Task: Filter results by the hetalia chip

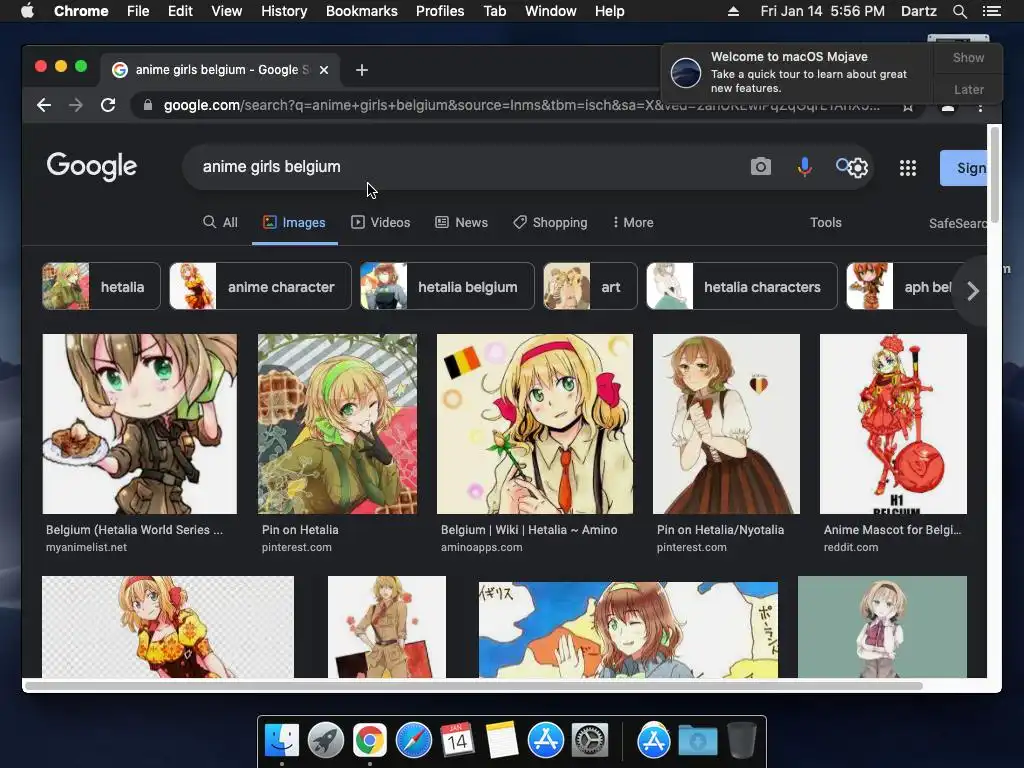Action: pos(101,286)
